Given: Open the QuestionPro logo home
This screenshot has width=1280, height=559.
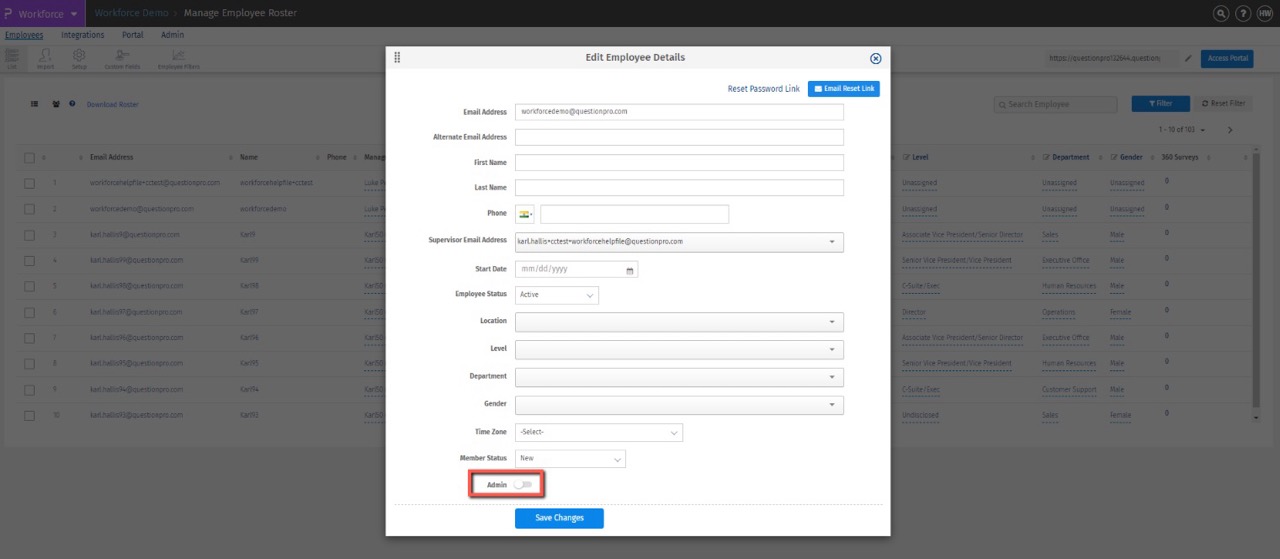Looking at the screenshot, I should tap(8, 13).
